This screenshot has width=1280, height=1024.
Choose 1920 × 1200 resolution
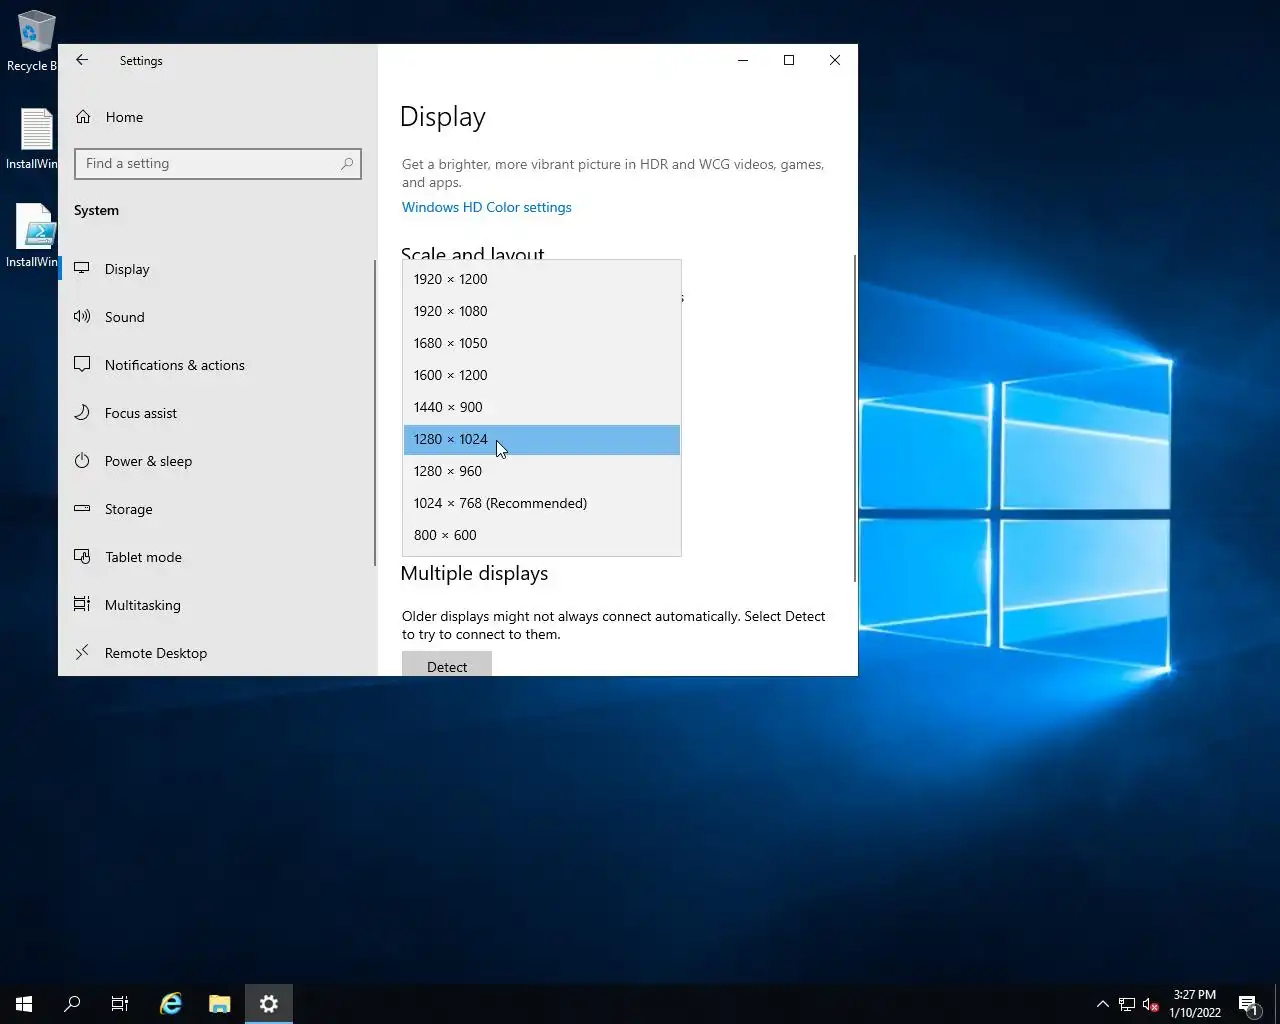coord(541,279)
